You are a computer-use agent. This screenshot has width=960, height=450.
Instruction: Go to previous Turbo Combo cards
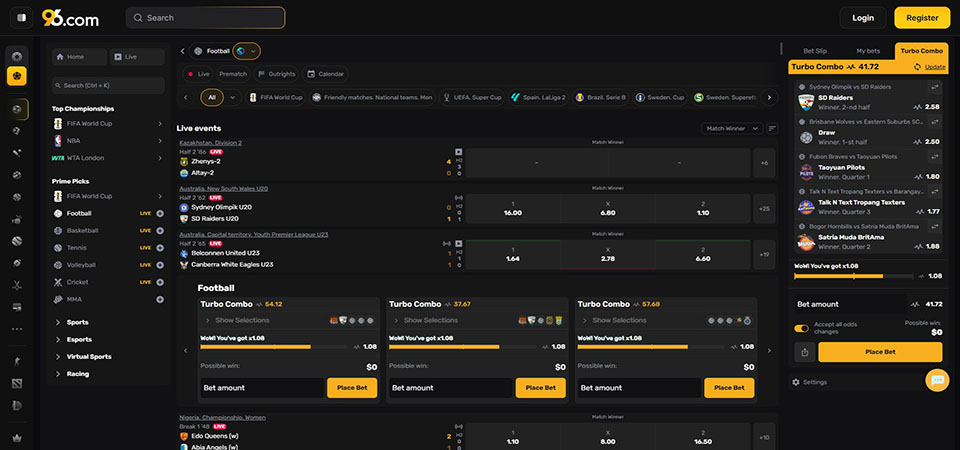click(186, 351)
